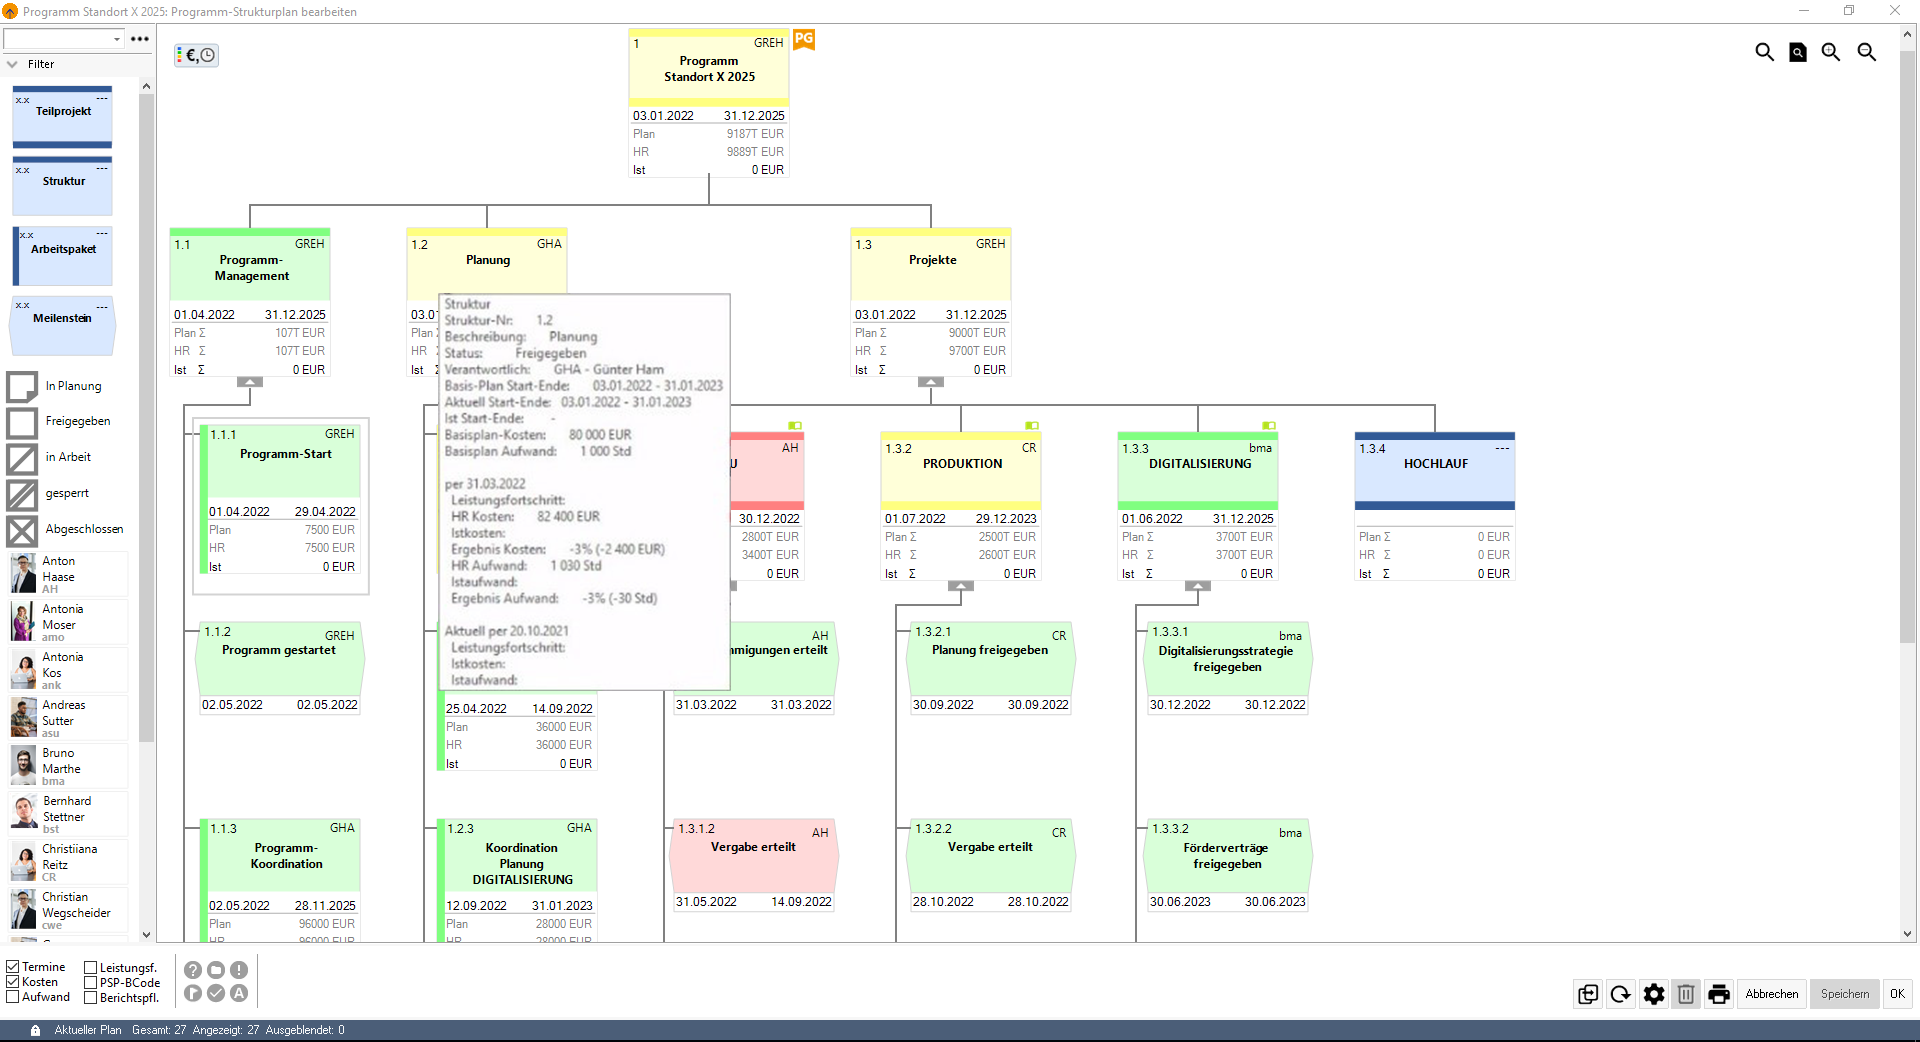The image size is (1920, 1042).
Task: Select Bruno Marthe in the person list
Action: pyautogui.click(x=68, y=767)
